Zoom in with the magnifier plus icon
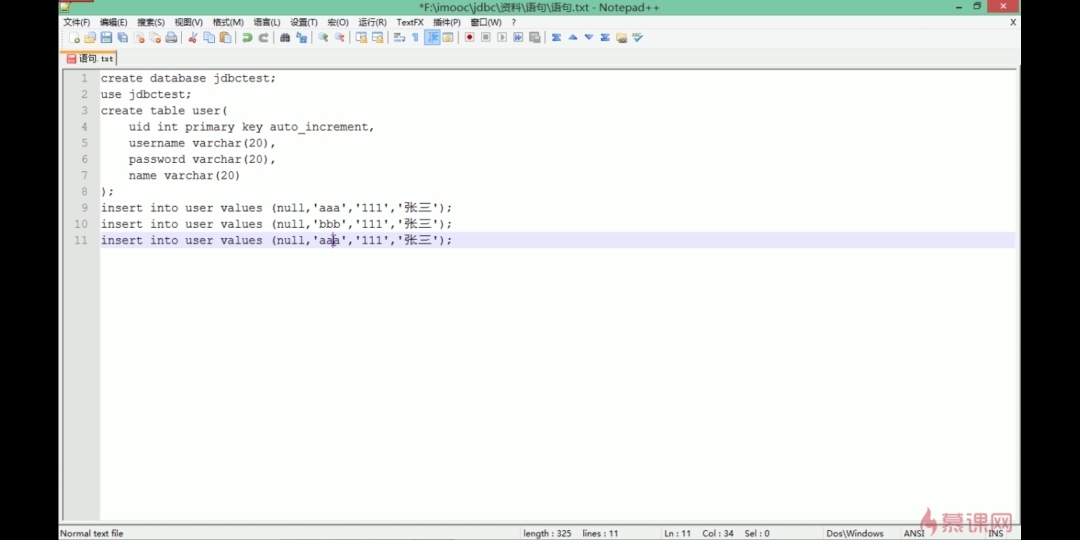The height and width of the screenshot is (540, 1080). 322,37
